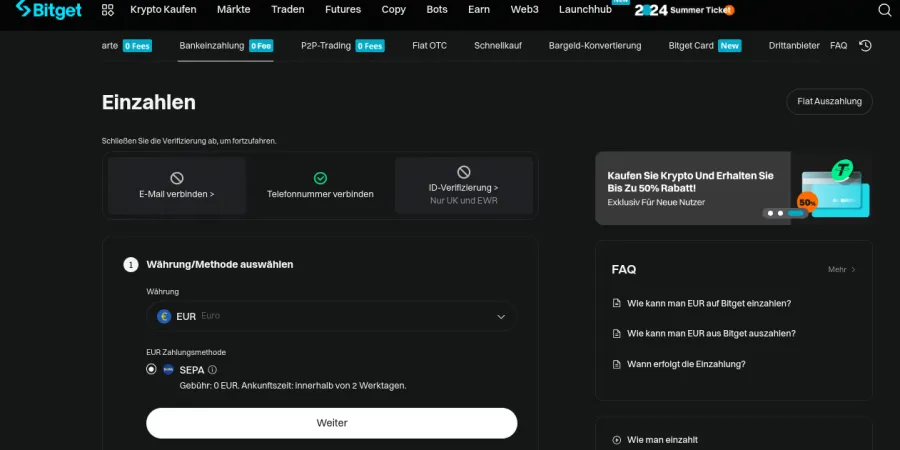Click the 50% Rabatt promo banner
This screenshot has height=450, width=900.
point(733,188)
